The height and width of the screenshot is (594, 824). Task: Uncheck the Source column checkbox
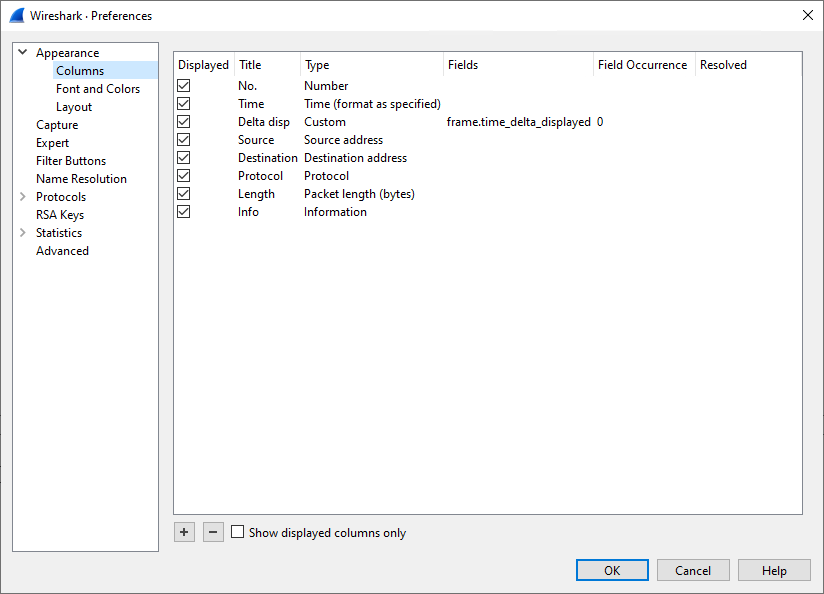183,139
